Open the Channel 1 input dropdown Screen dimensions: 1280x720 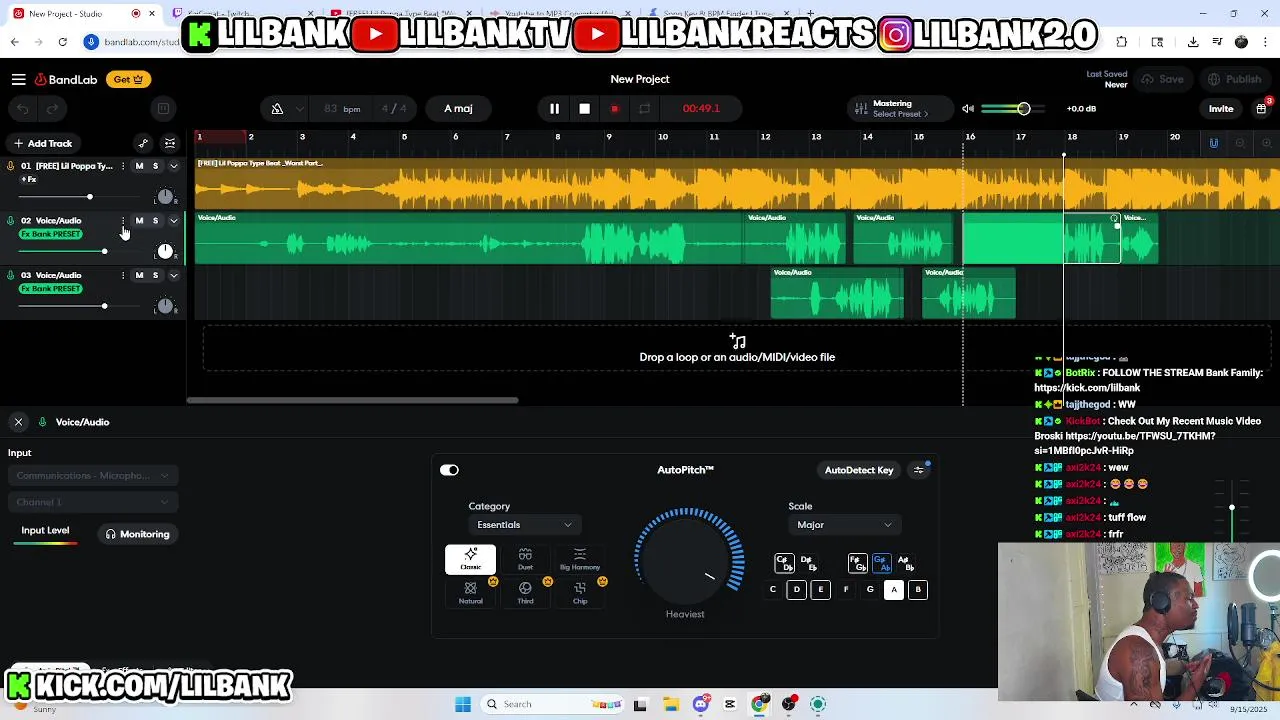coord(93,502)
